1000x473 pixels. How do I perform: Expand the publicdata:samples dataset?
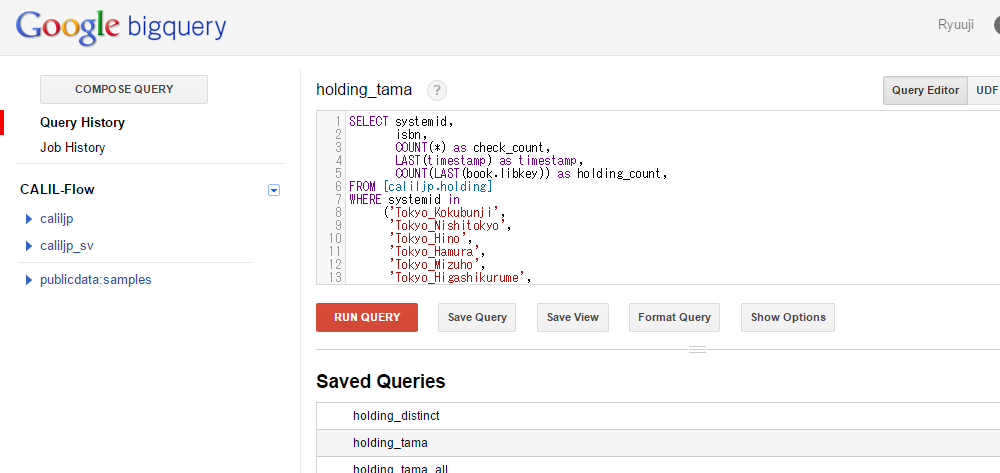28,280
